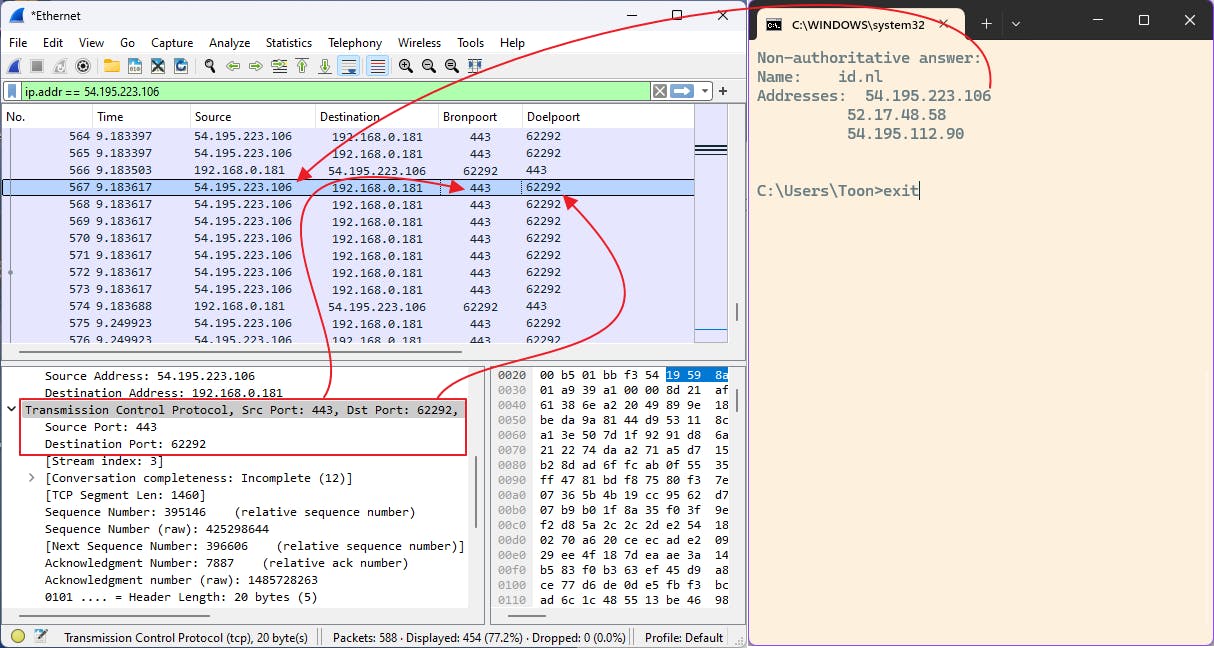Add a filter button with plus
The width and height of the screenshot is (1214, 648).
point(723,91)
